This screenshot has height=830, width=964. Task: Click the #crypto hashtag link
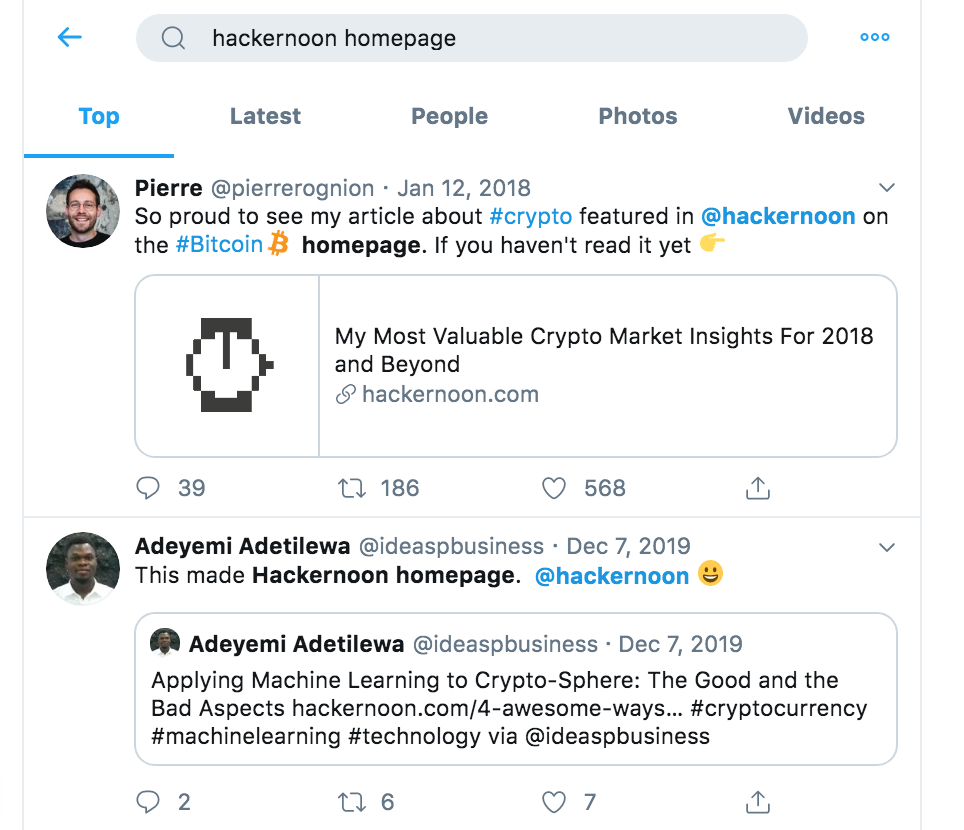pos(530,216)
